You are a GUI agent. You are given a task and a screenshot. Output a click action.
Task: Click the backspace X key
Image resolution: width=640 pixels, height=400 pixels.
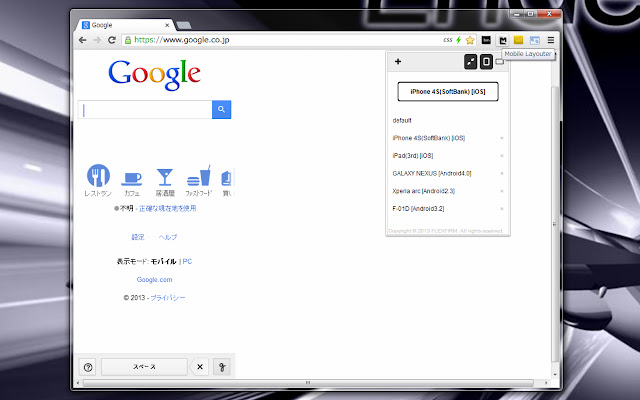pos(200,367)
